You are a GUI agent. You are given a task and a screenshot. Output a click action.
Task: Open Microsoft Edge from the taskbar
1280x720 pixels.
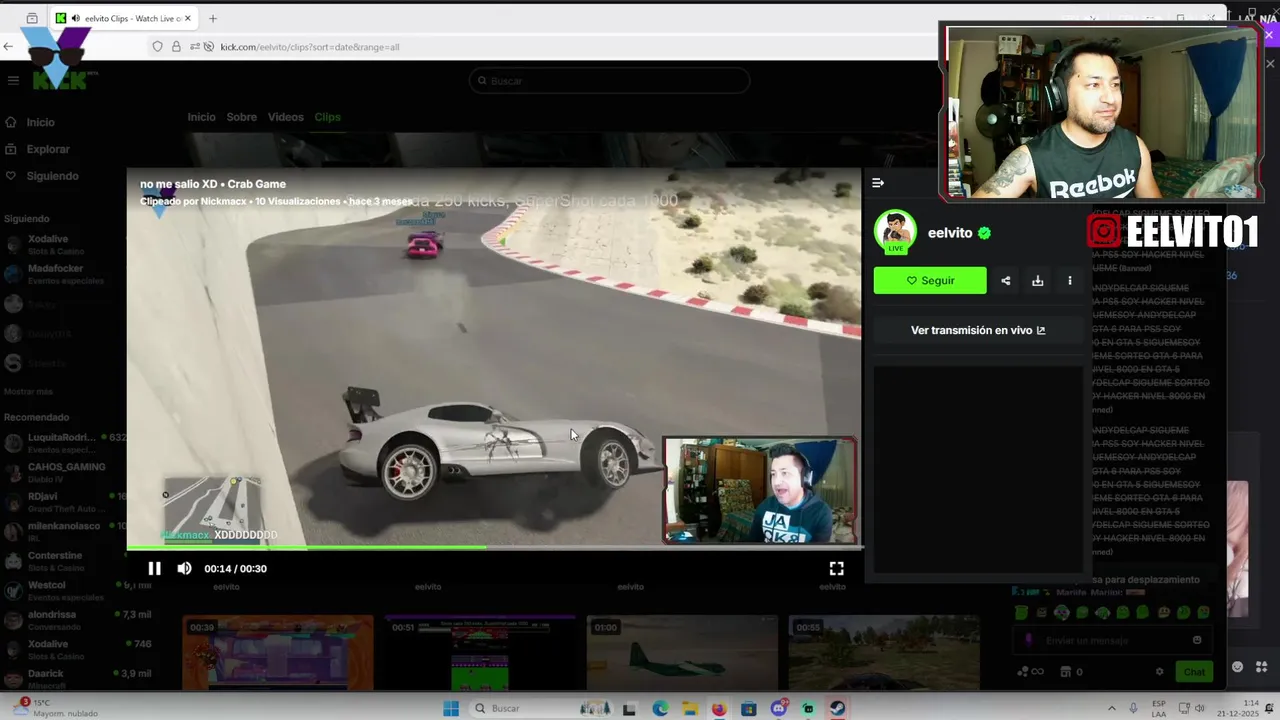(660, 709)
